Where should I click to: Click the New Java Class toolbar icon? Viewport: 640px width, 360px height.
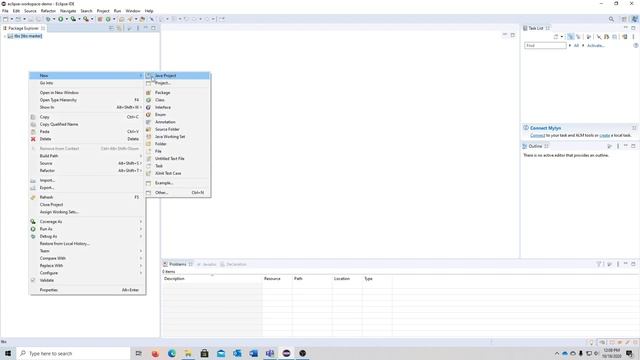click(x=108, y=19)
